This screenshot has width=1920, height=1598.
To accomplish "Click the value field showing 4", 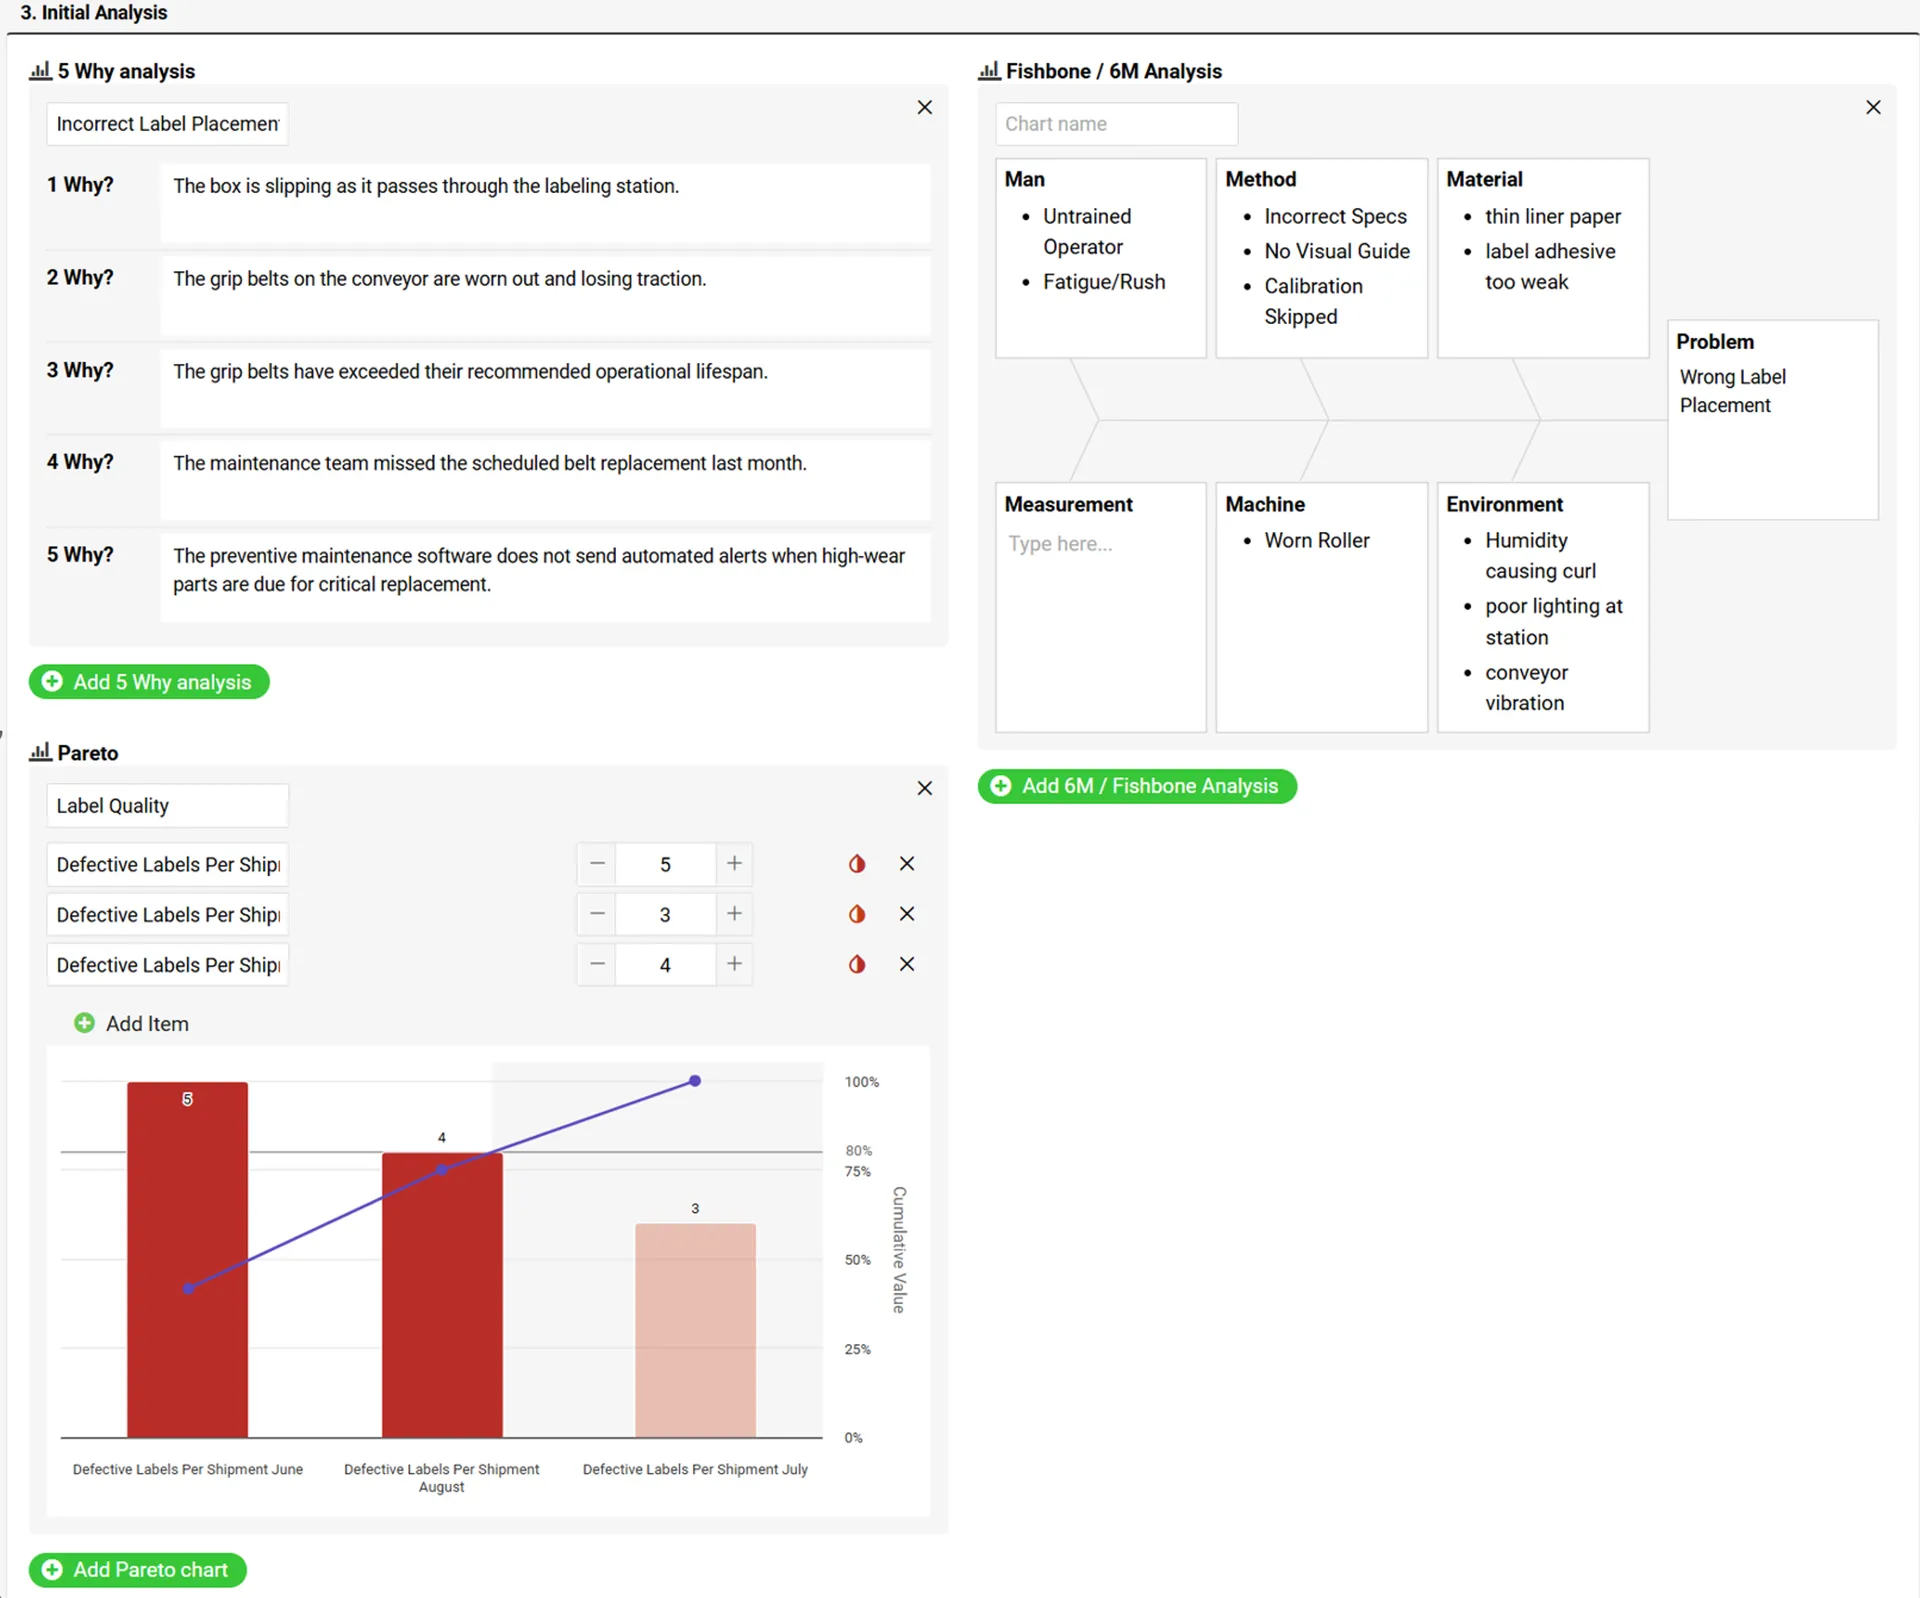I will (665, 964).
